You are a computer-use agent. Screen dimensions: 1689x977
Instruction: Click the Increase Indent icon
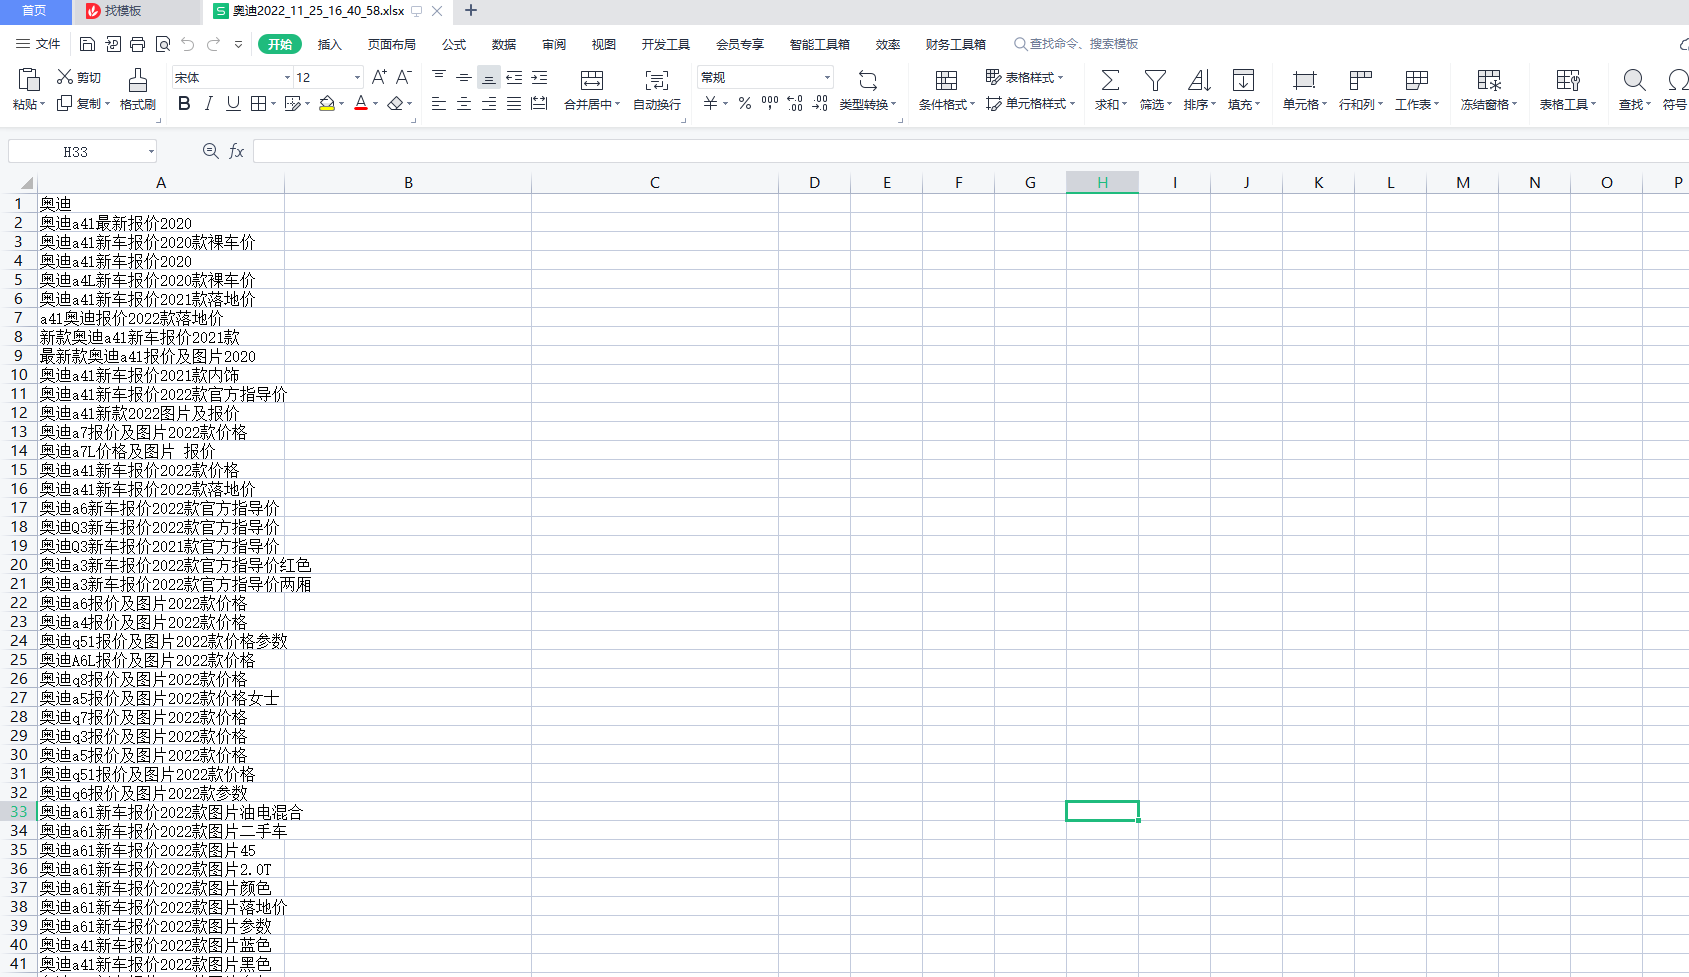539,77
